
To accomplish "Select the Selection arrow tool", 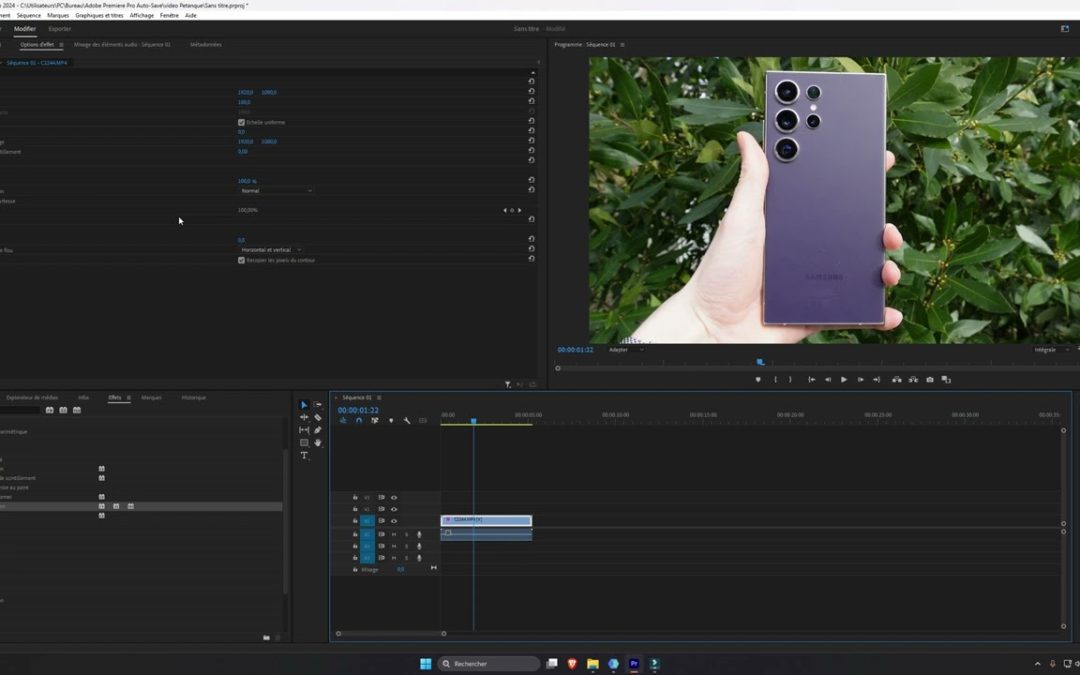I will (304, 405).
